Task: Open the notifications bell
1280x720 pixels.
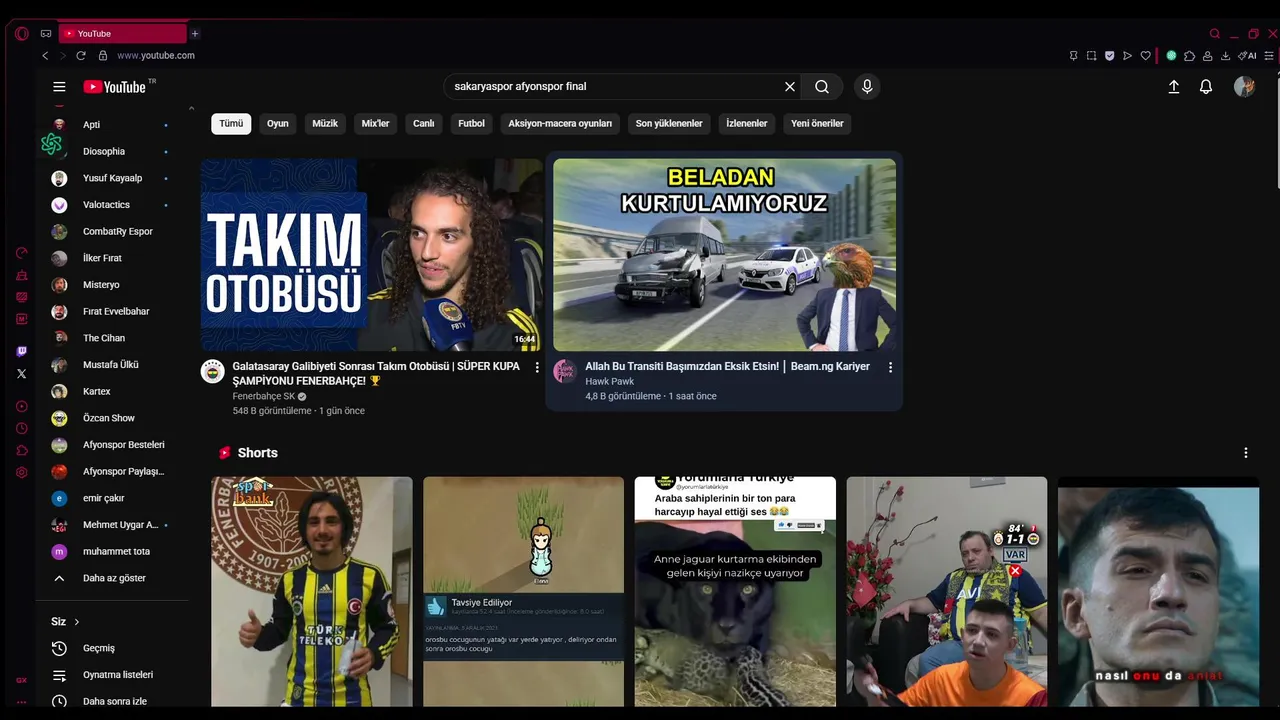Action: tap(1206, 87)
